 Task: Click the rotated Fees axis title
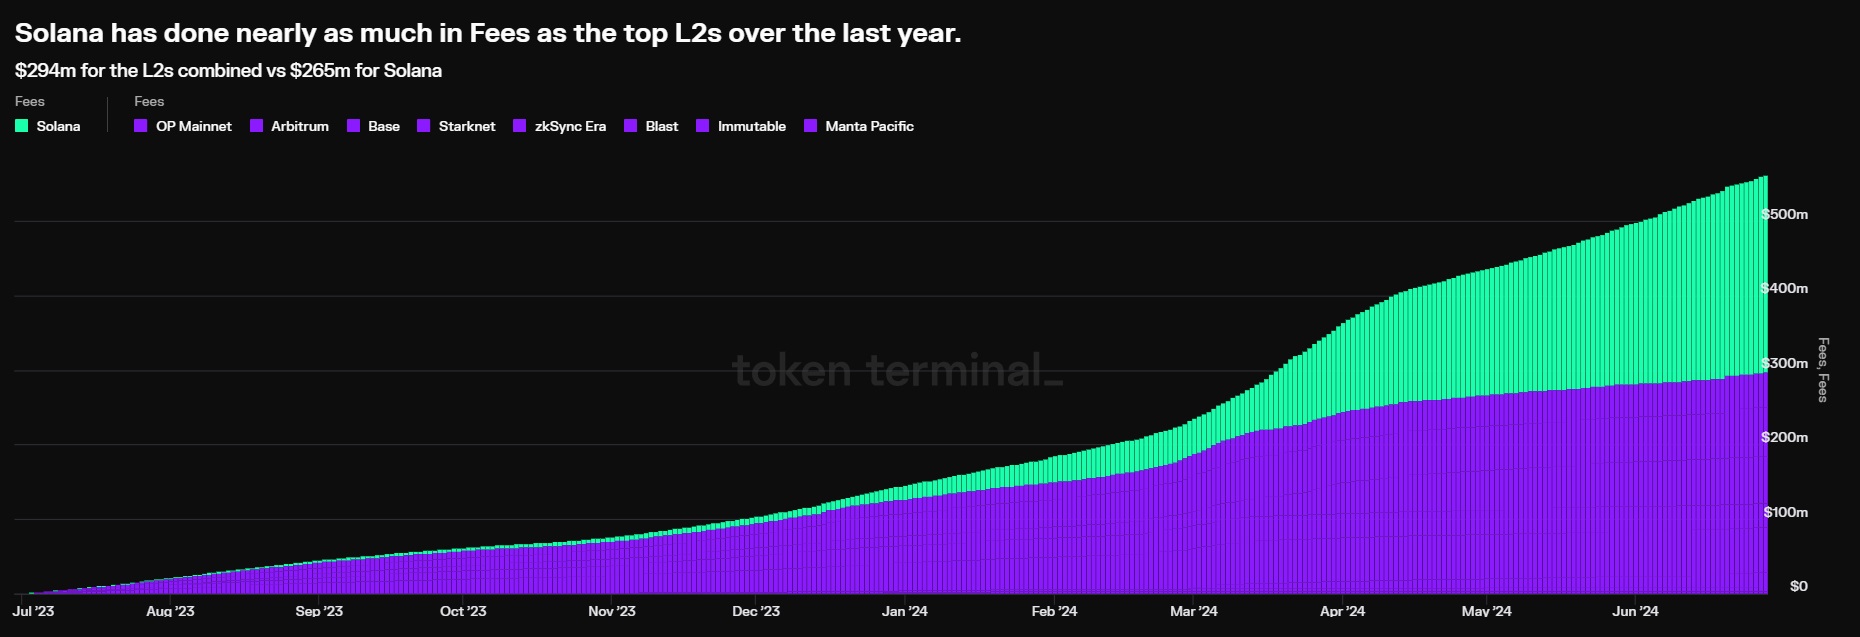(x=1823, y=370)
